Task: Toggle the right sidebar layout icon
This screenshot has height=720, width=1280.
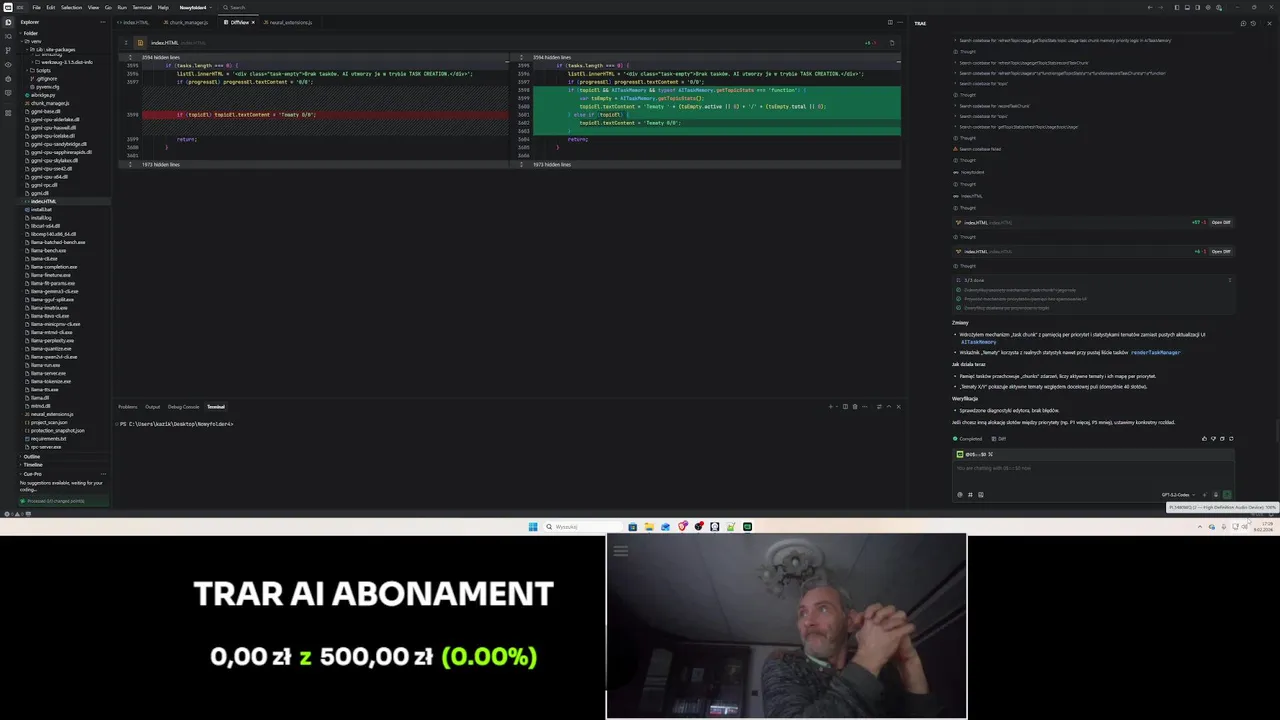Action: (x=1198, y=7)
